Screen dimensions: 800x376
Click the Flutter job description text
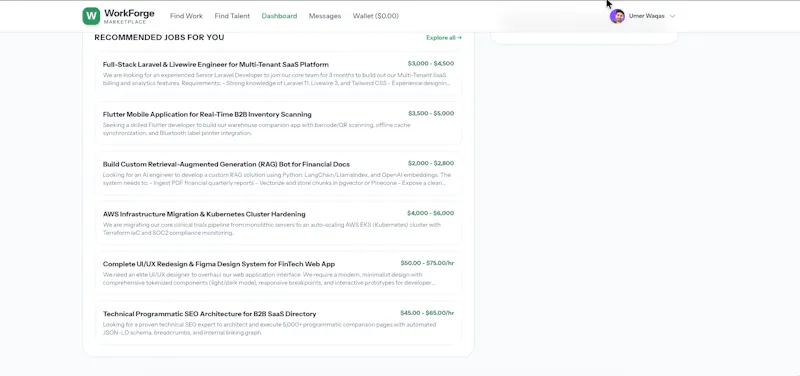[256, 129]
